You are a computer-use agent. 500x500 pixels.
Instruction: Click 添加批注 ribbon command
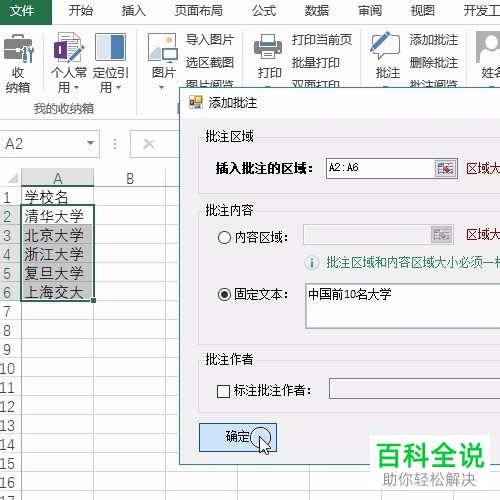(434, 40)
